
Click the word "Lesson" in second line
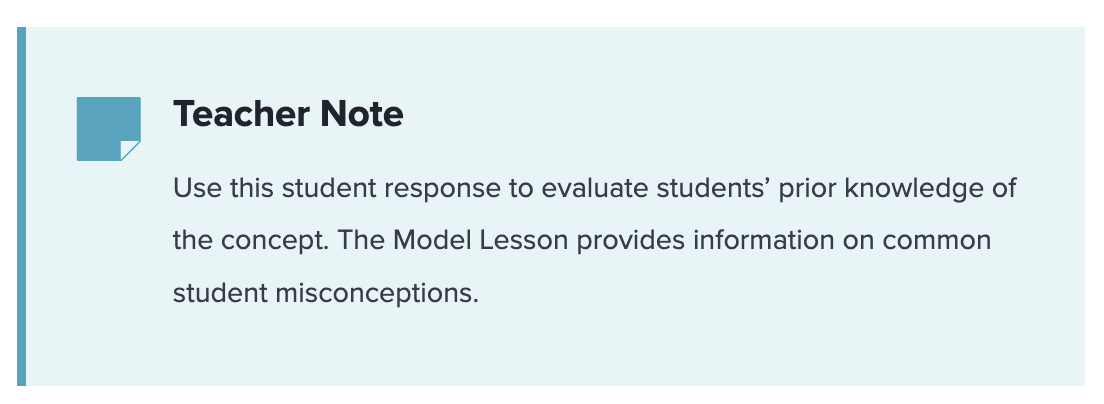point(523,241)
